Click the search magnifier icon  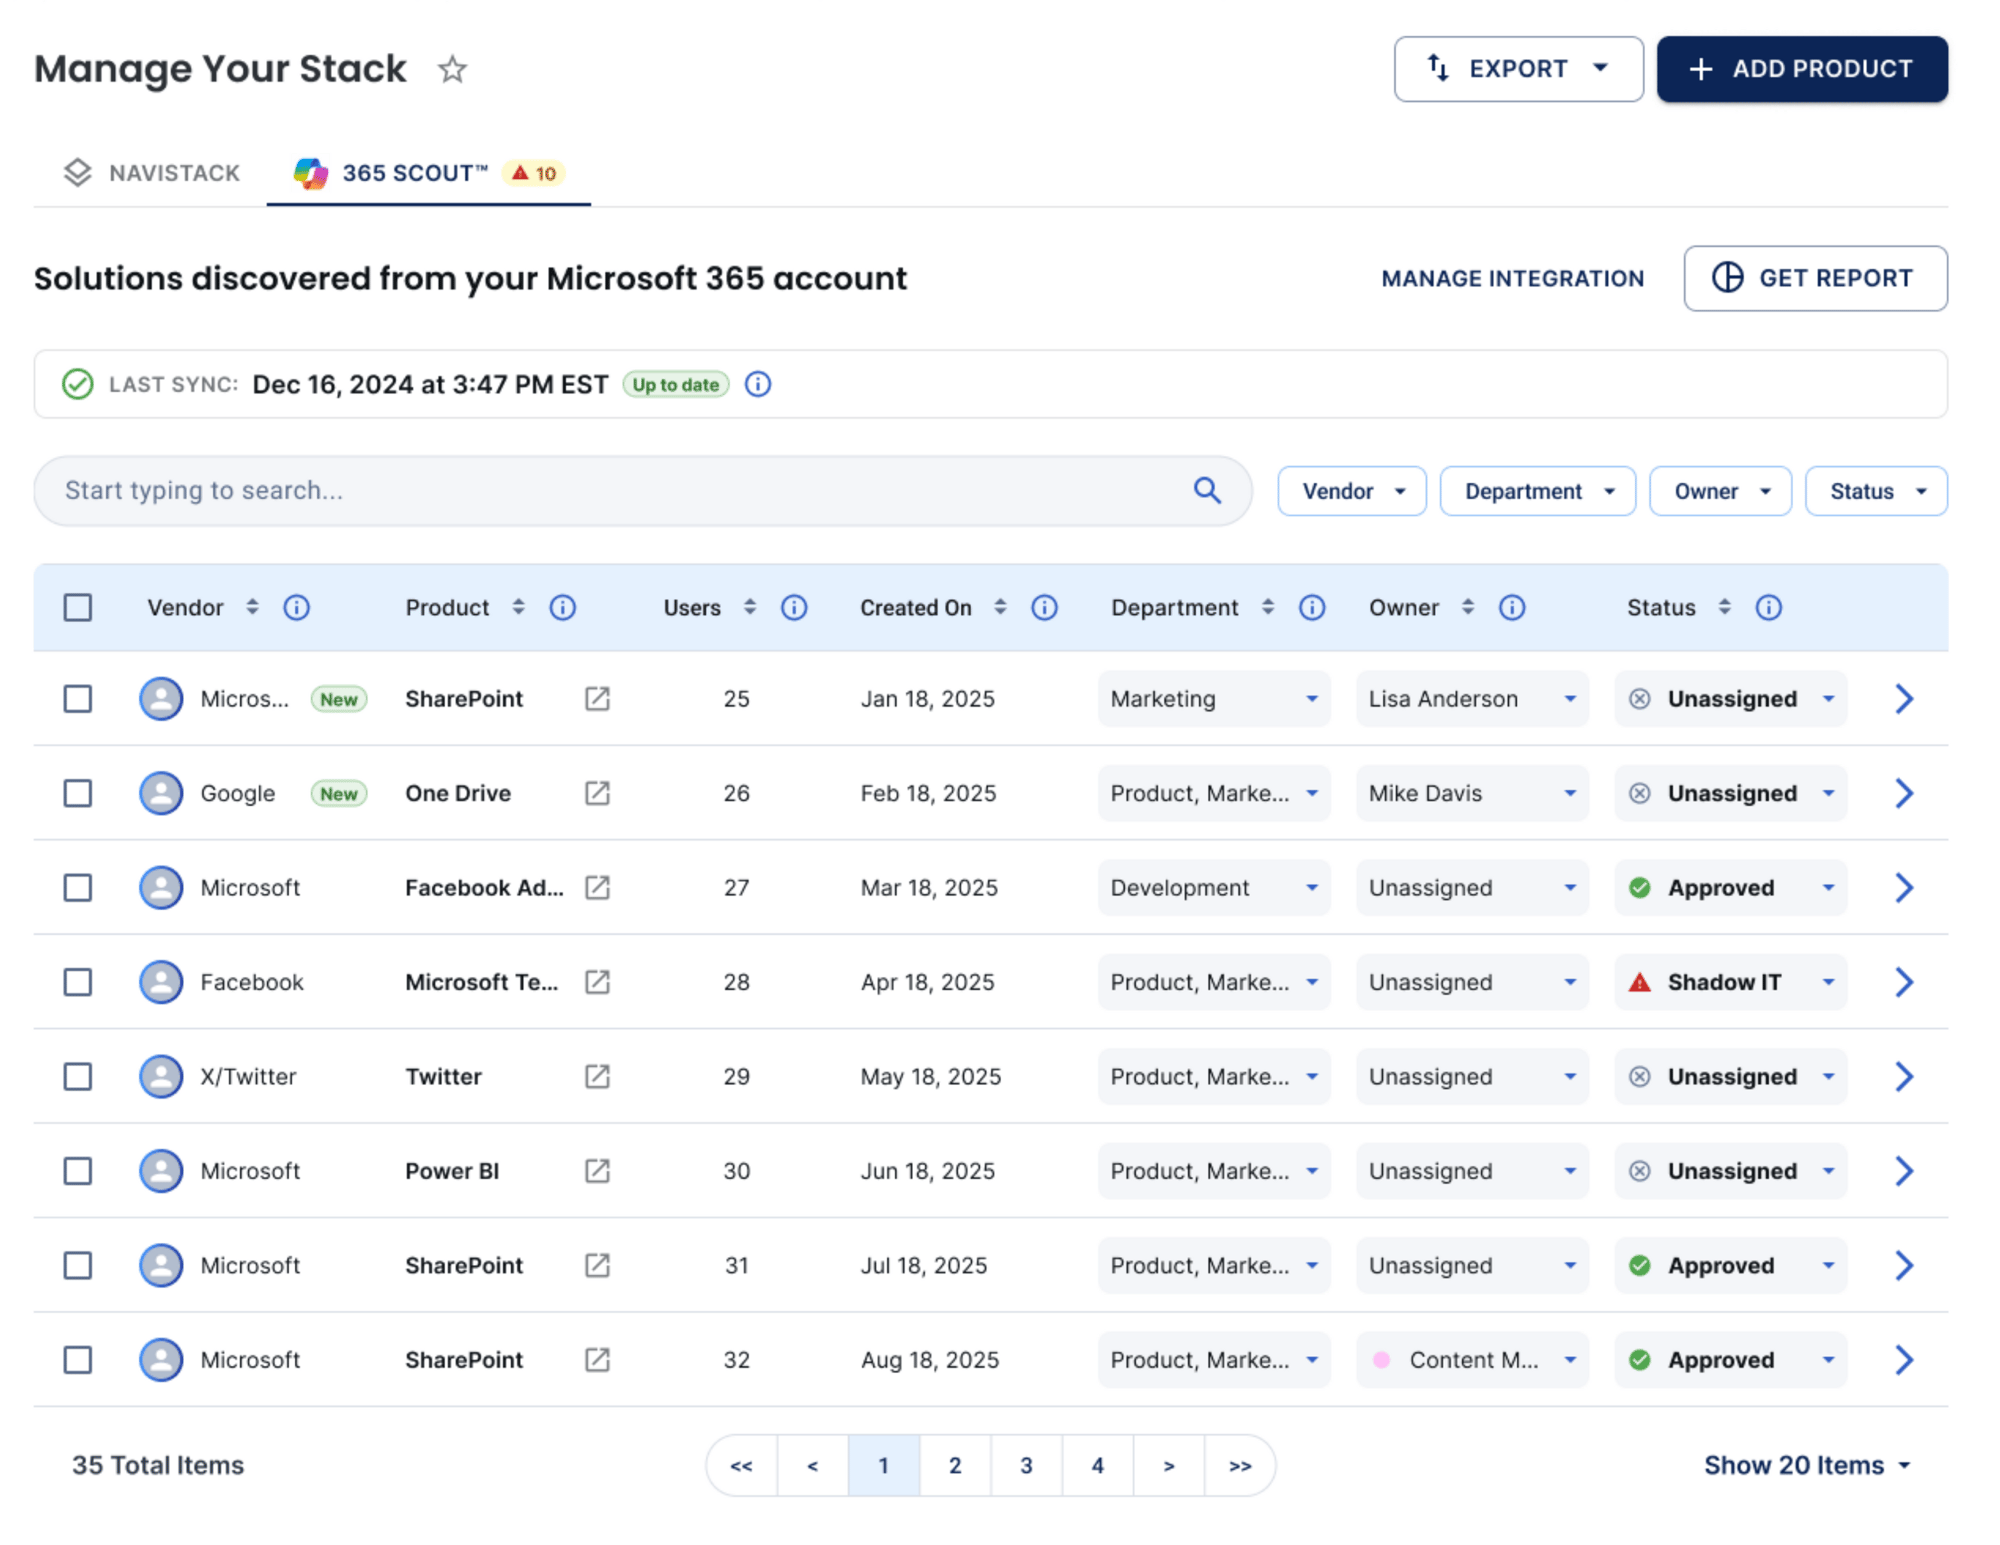(1207, 490)
